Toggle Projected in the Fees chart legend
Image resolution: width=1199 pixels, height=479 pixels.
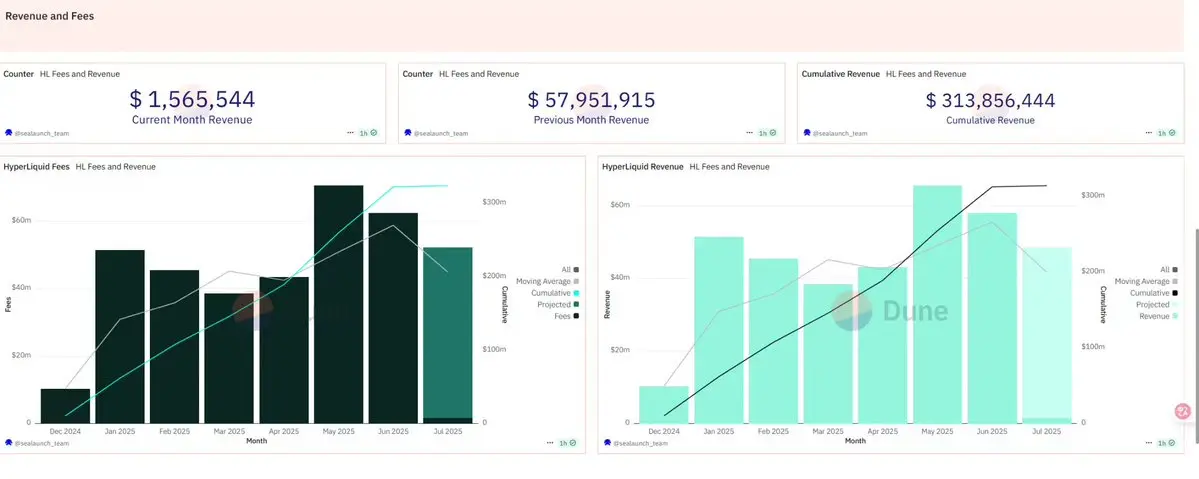(557, 304)
